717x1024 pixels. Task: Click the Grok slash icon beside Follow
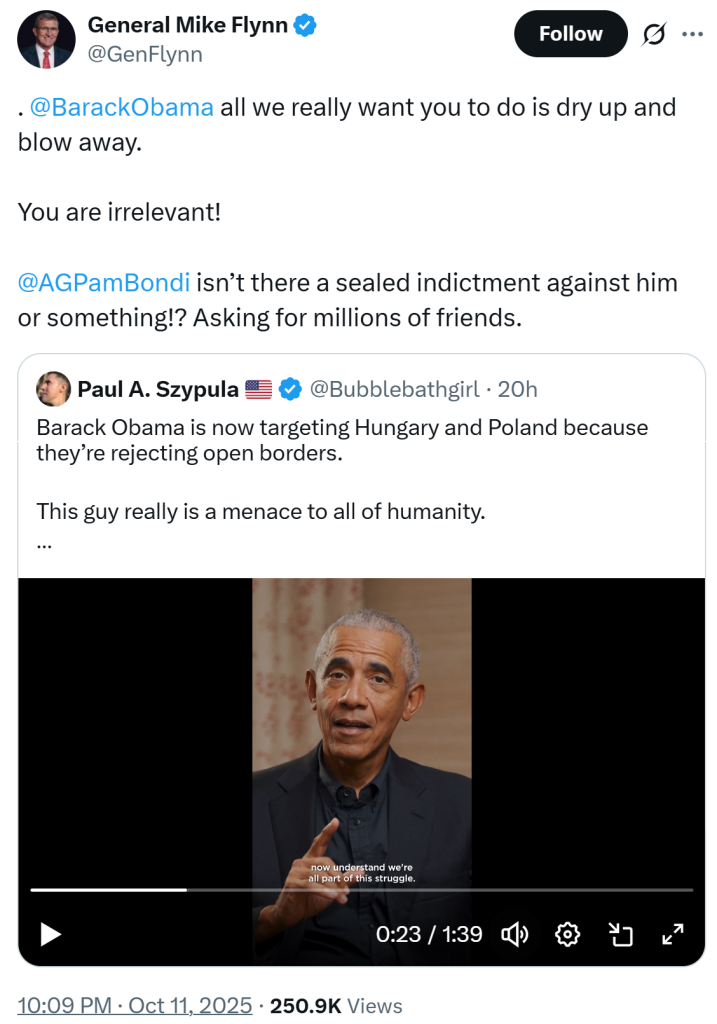[x=654, y=34]
